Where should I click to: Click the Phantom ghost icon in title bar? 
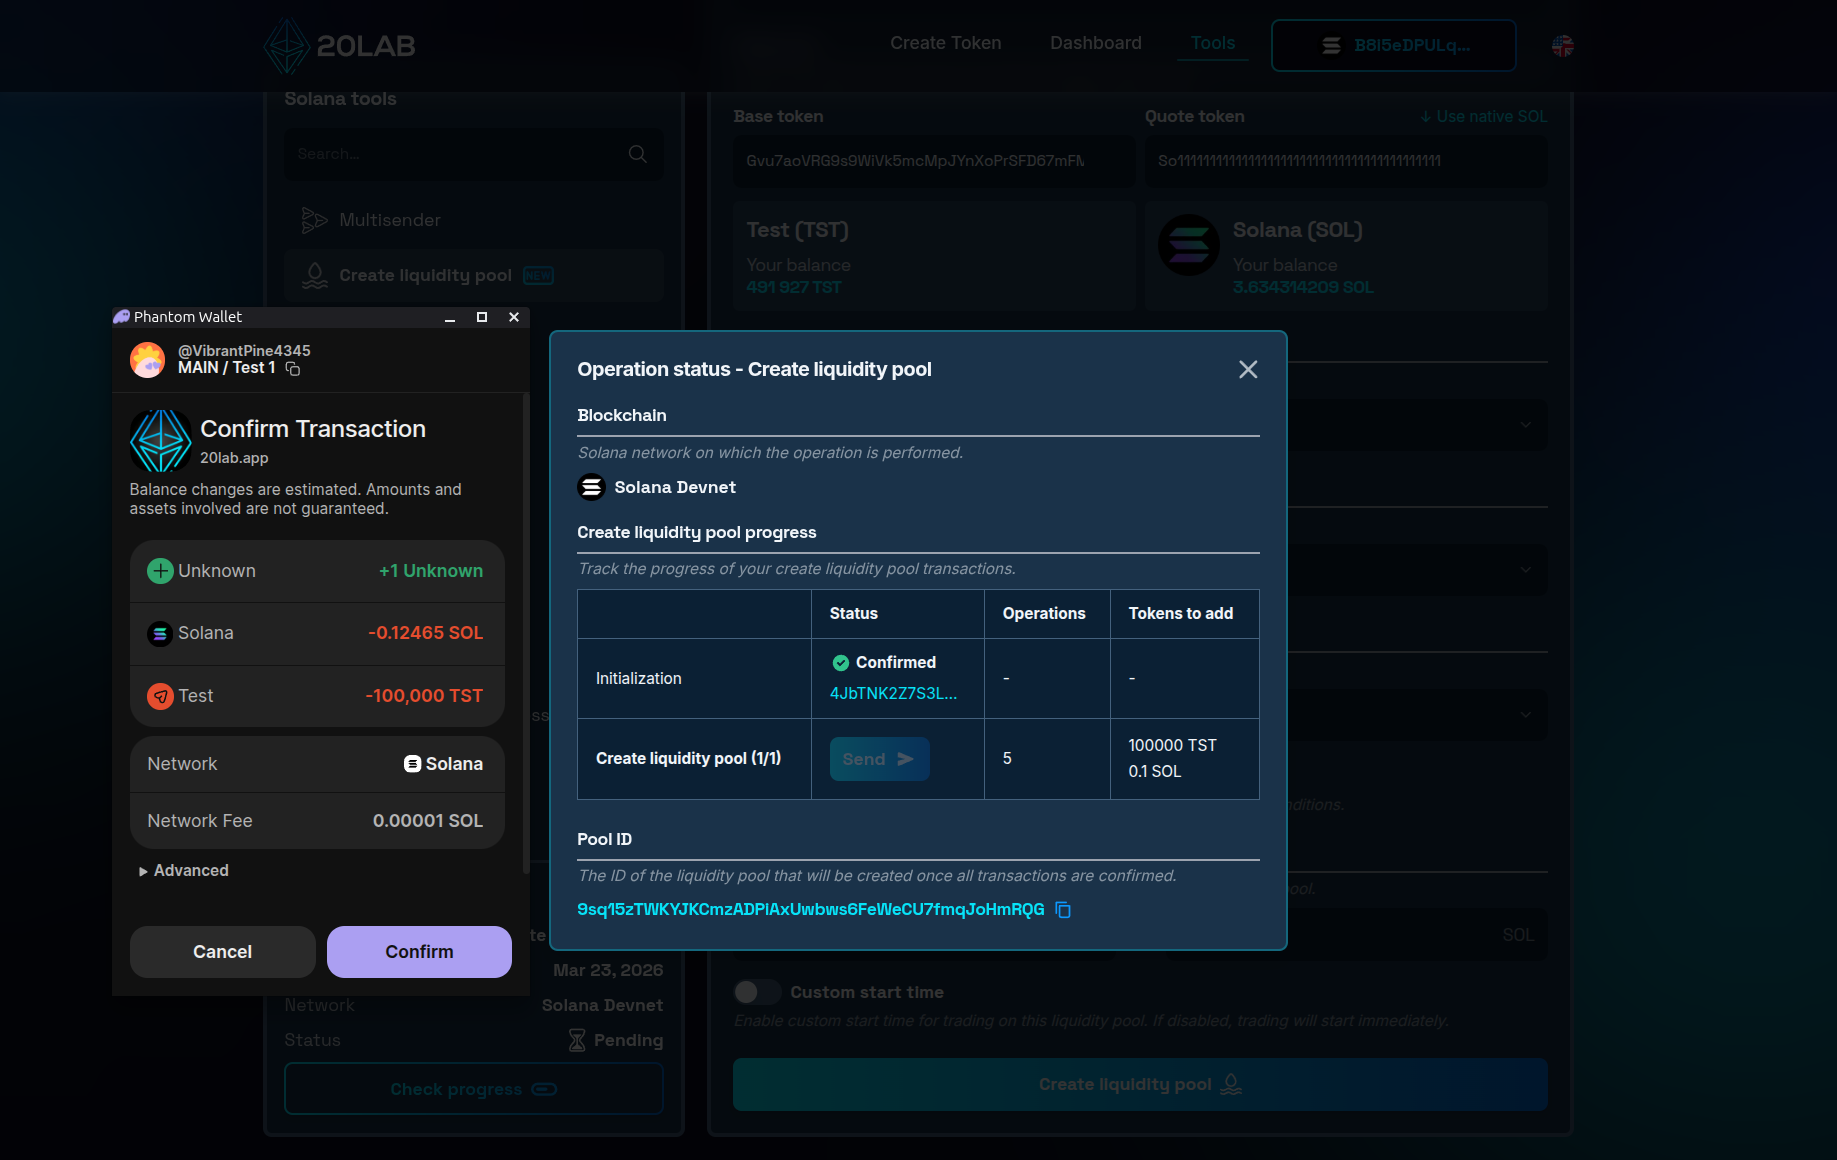(x=122, y=317)
